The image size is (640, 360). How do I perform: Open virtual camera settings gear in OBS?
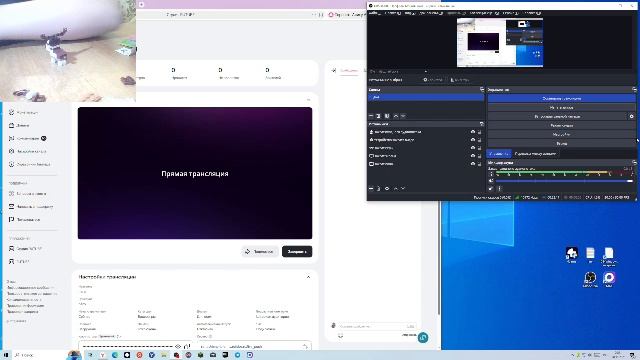click(631, 116)
